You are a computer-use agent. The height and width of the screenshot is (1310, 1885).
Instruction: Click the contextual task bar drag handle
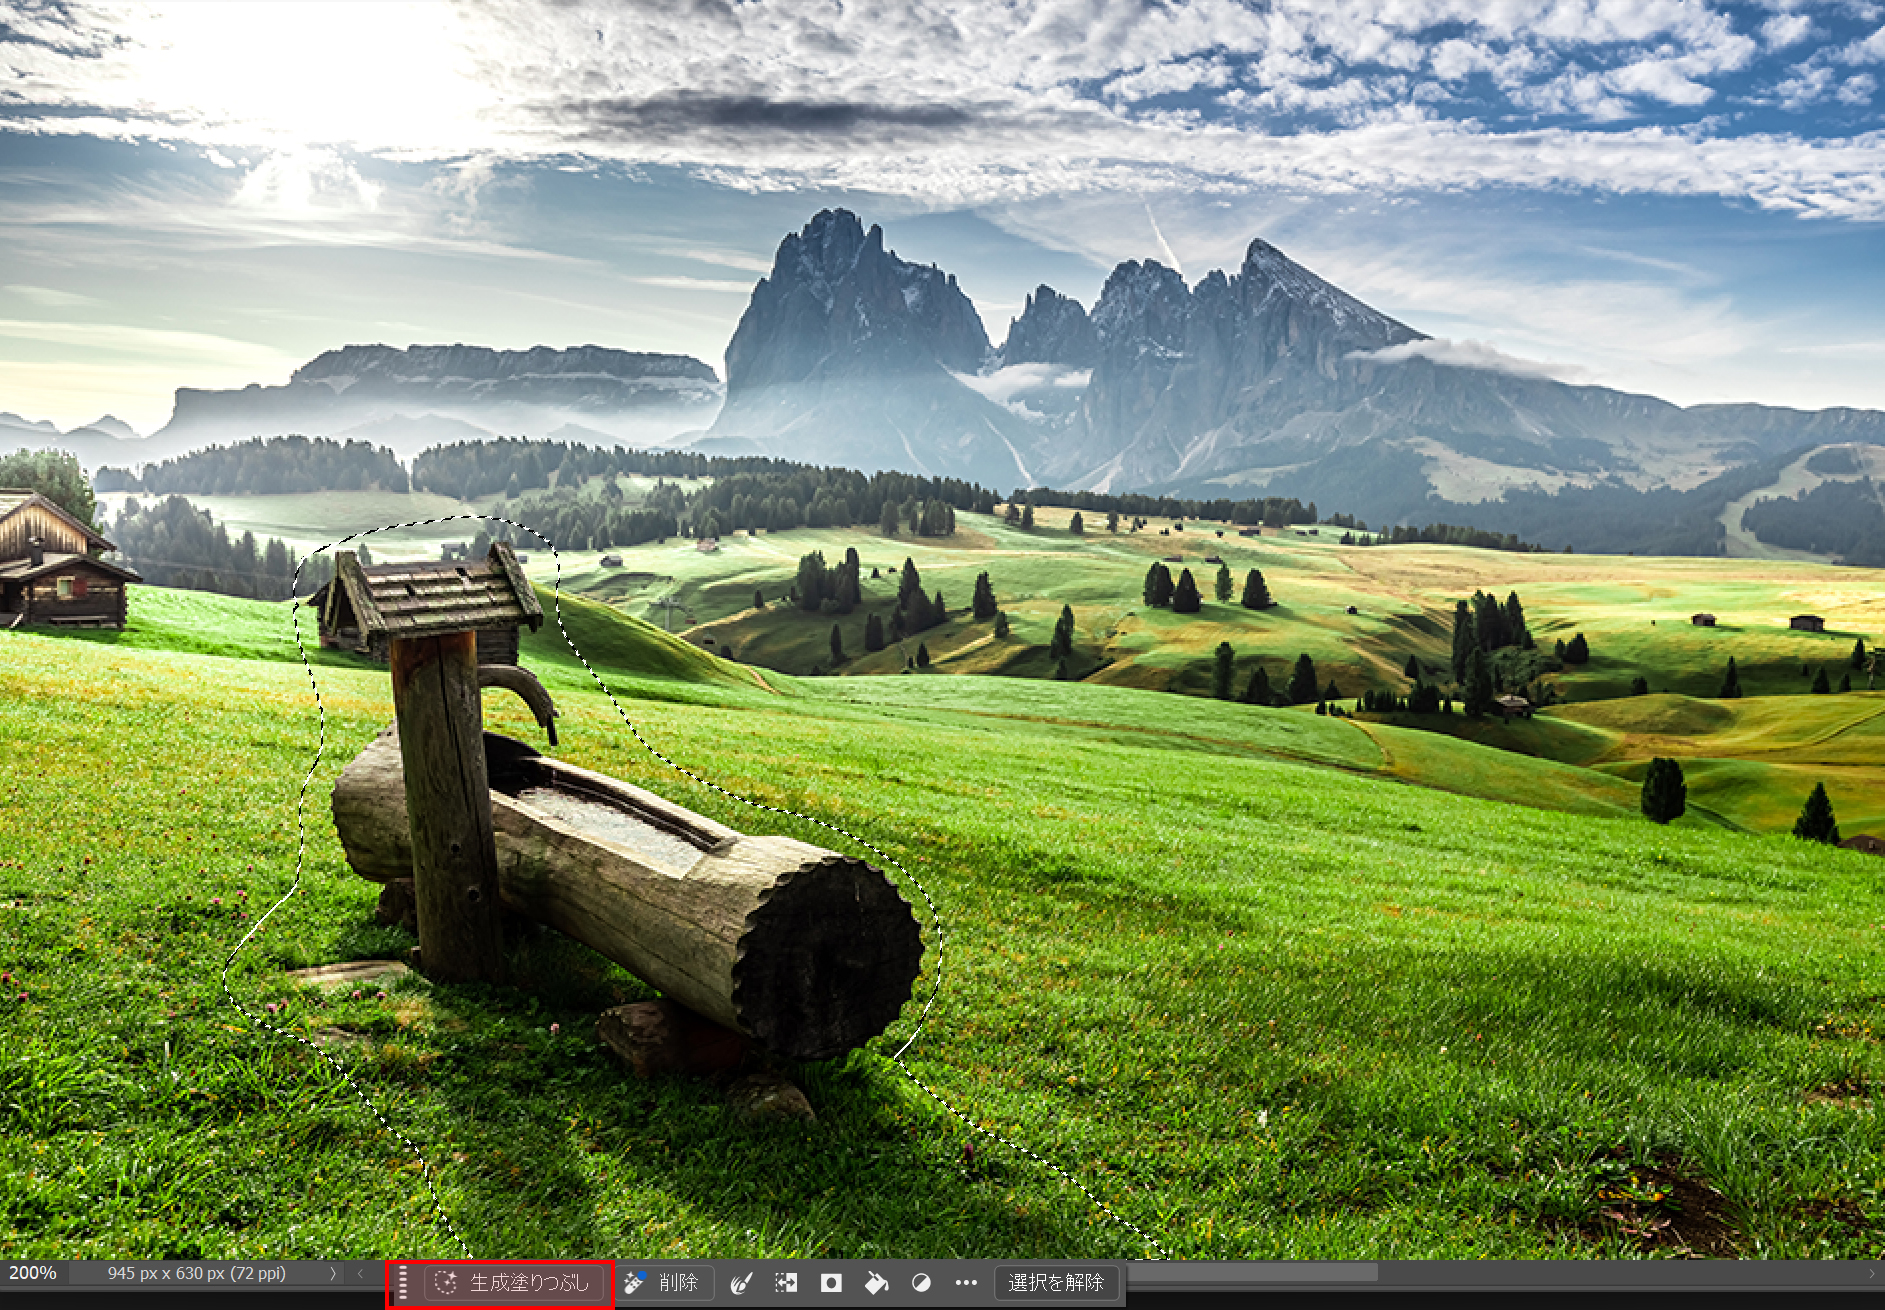[x=403, y=1283]
